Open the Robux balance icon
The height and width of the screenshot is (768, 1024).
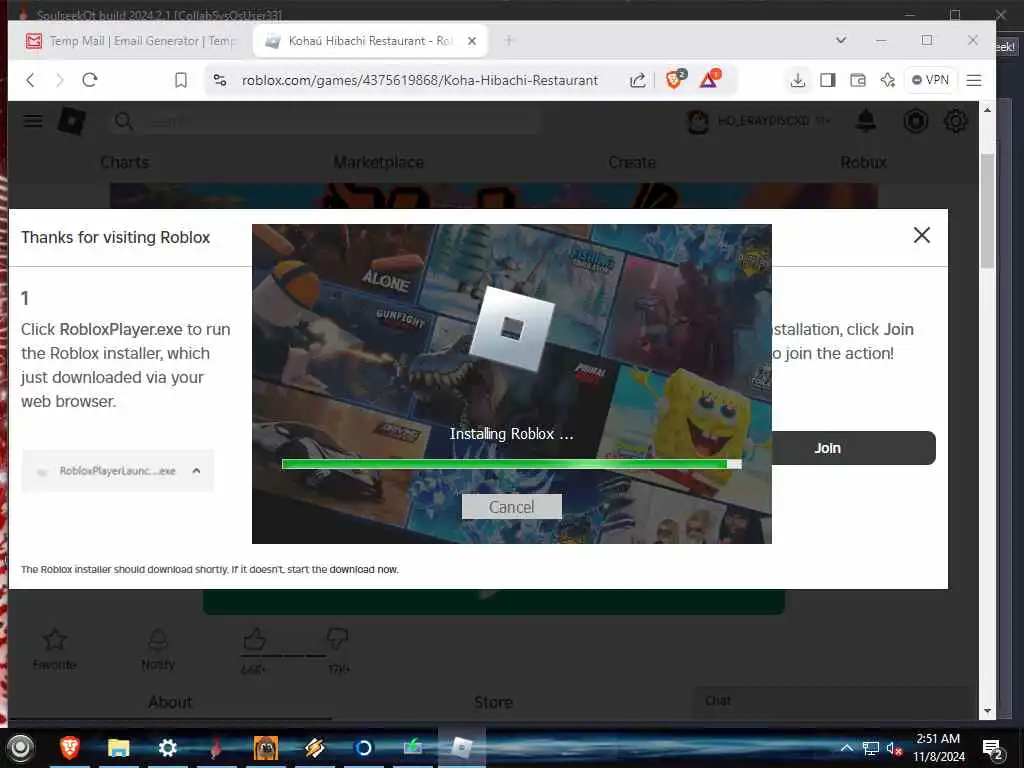916,121
